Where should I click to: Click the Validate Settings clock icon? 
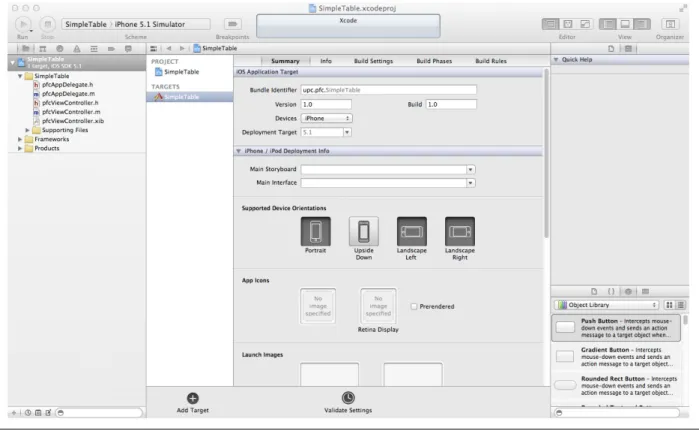tap(348, 398)
